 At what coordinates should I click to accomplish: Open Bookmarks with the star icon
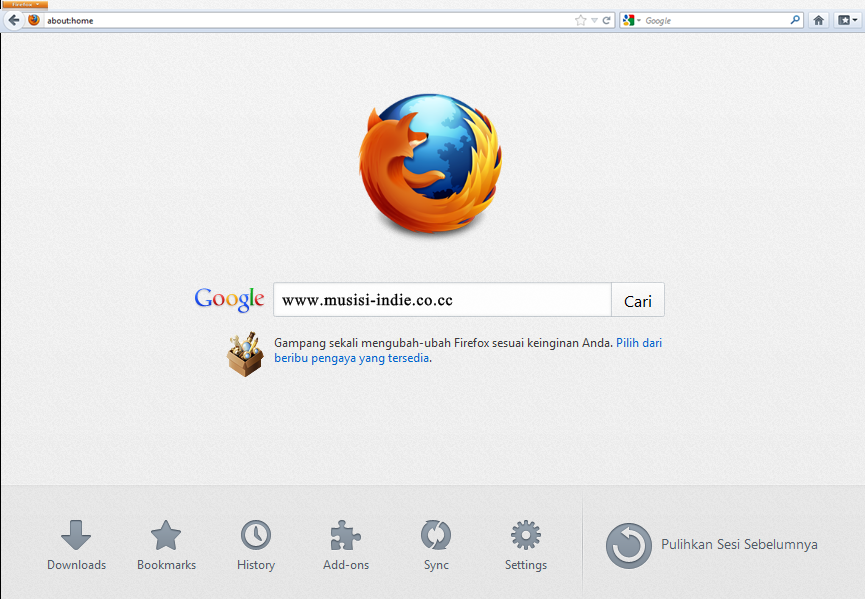[x=166, y=535]
